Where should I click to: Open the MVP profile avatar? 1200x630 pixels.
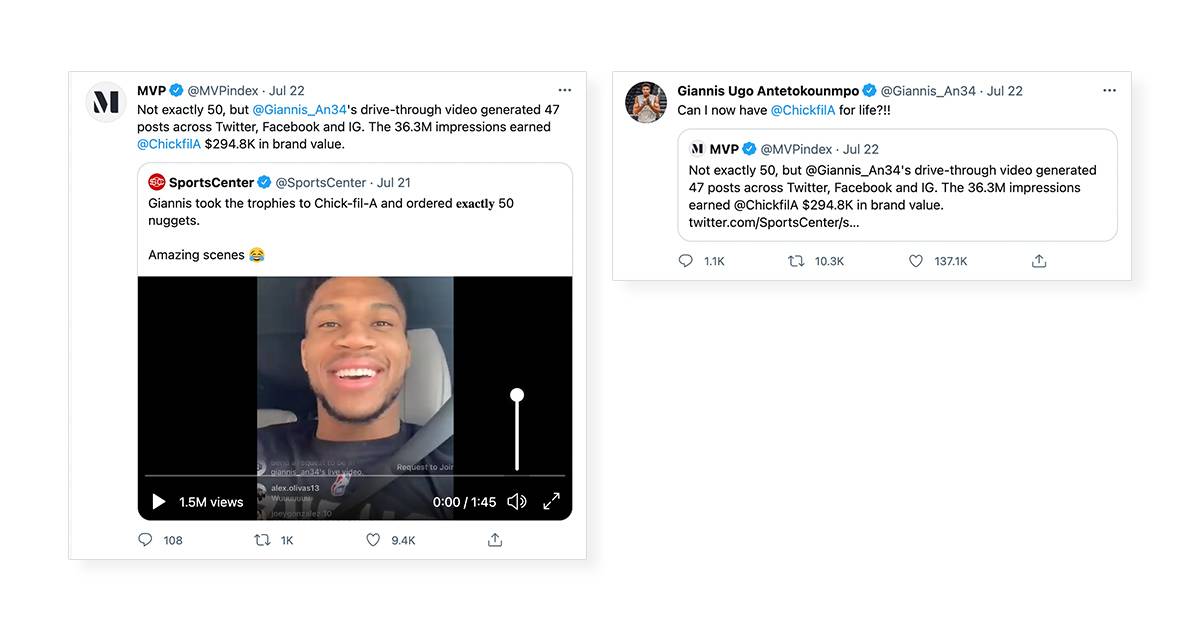(x=106, y=102)
